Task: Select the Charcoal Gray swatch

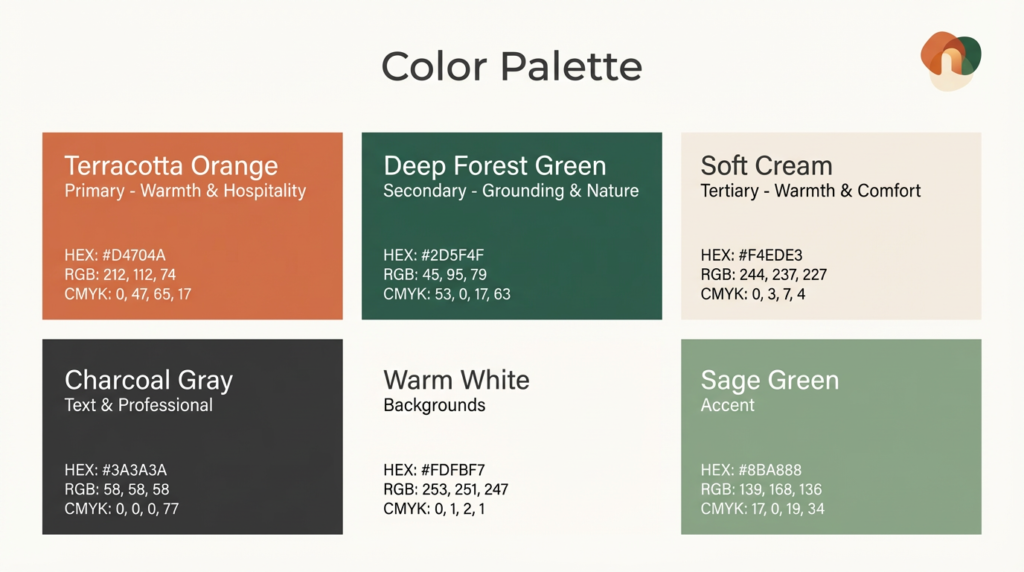Action: click(192, 436)
